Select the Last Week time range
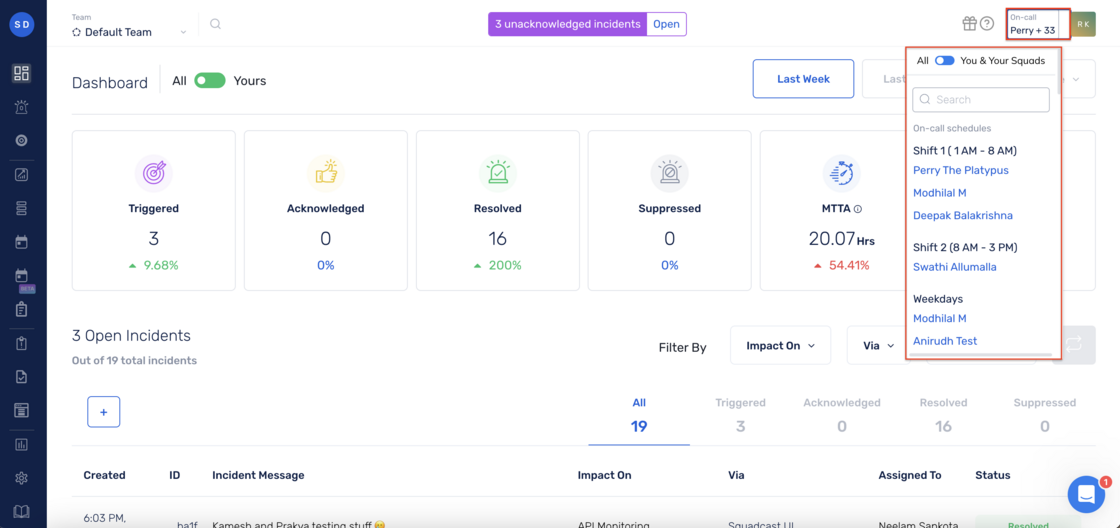The width and height of the screenshot is (1120, 528). [804, 79]
